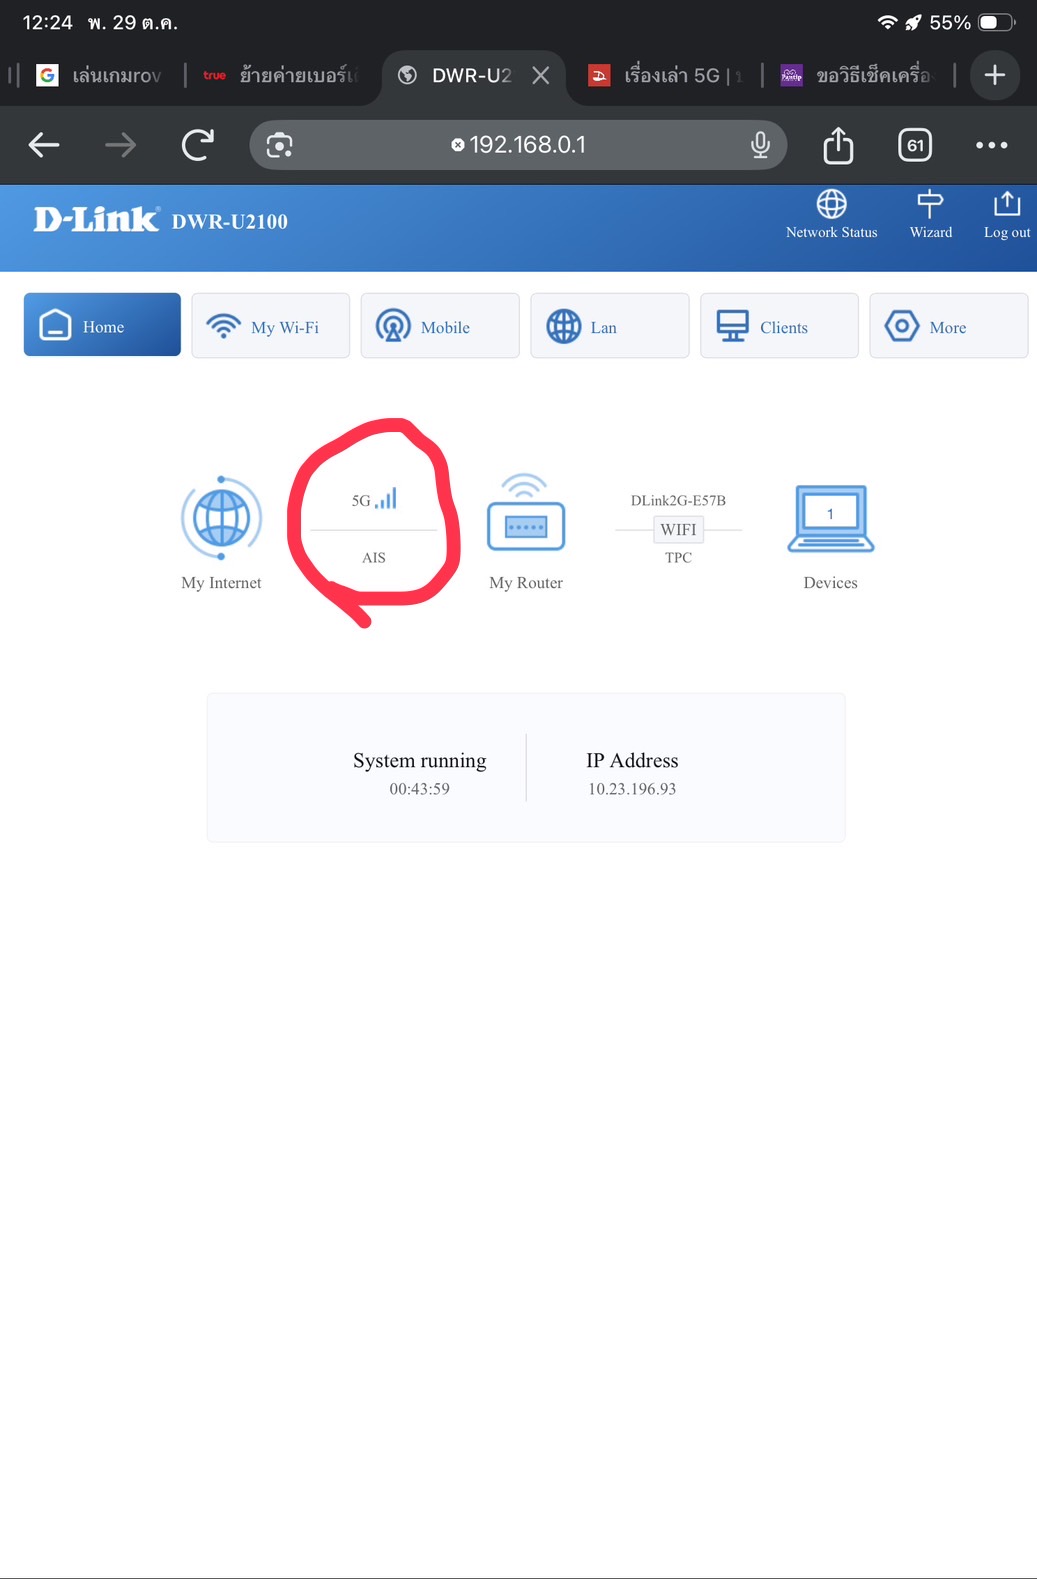
Task: Switch to the ขอวิธีเช็คเครื่อ tab
Action: [856, 75]
